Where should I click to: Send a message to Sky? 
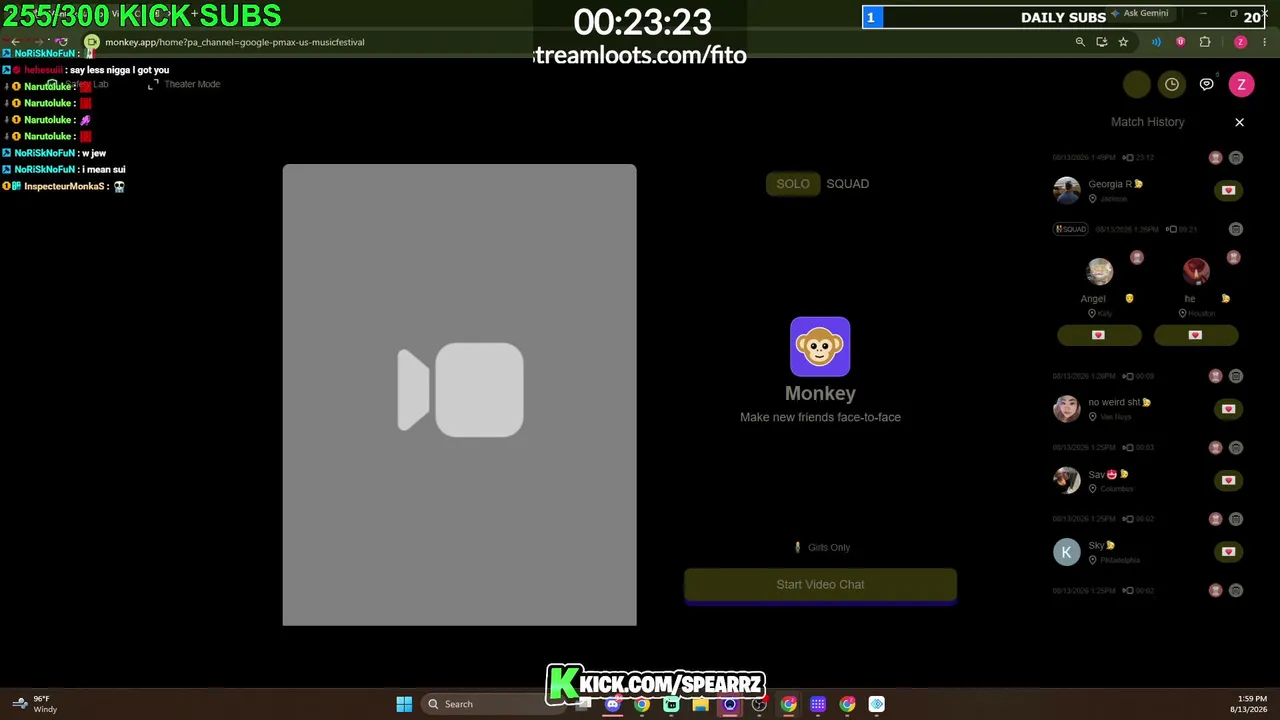tap(1228, 552)
